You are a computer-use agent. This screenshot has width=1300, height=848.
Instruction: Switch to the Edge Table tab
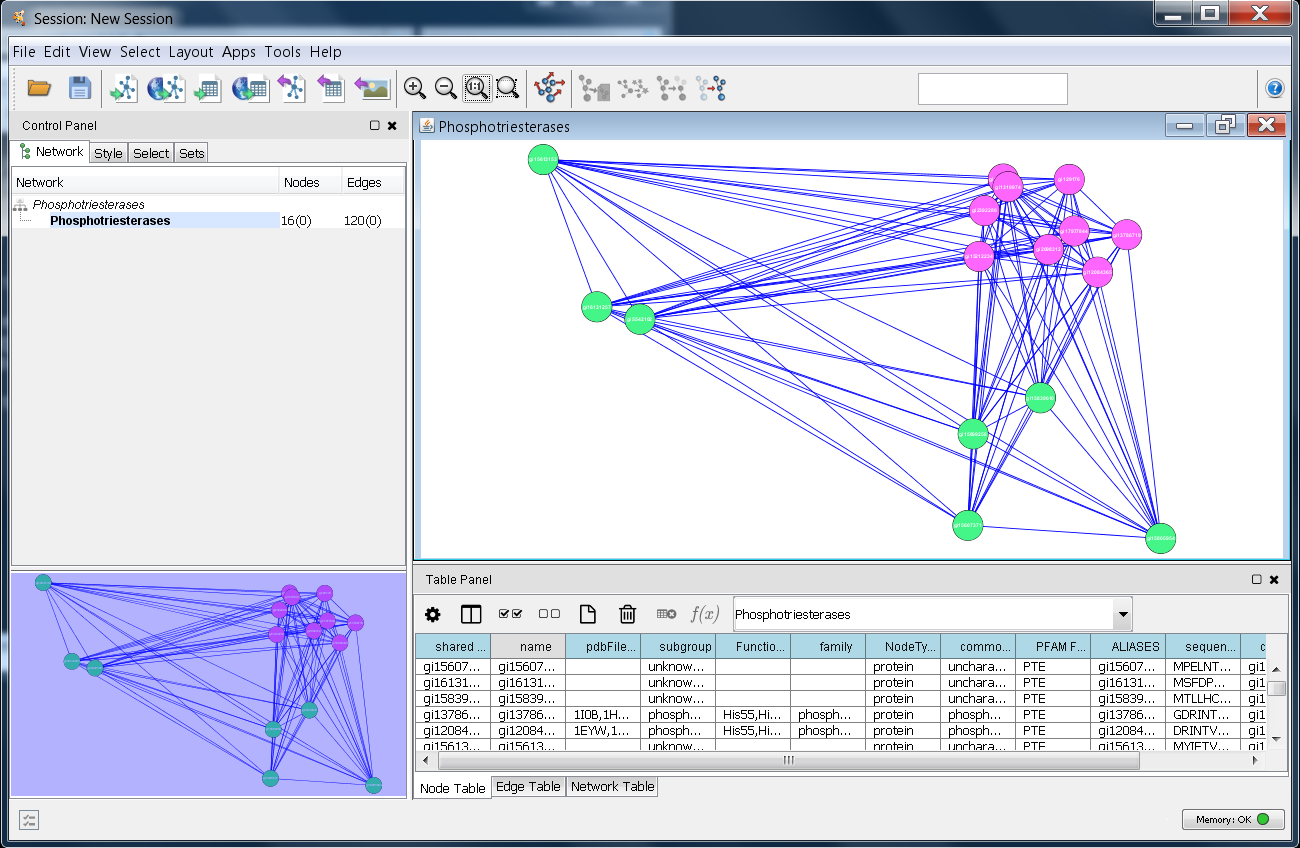click(528, 787)
